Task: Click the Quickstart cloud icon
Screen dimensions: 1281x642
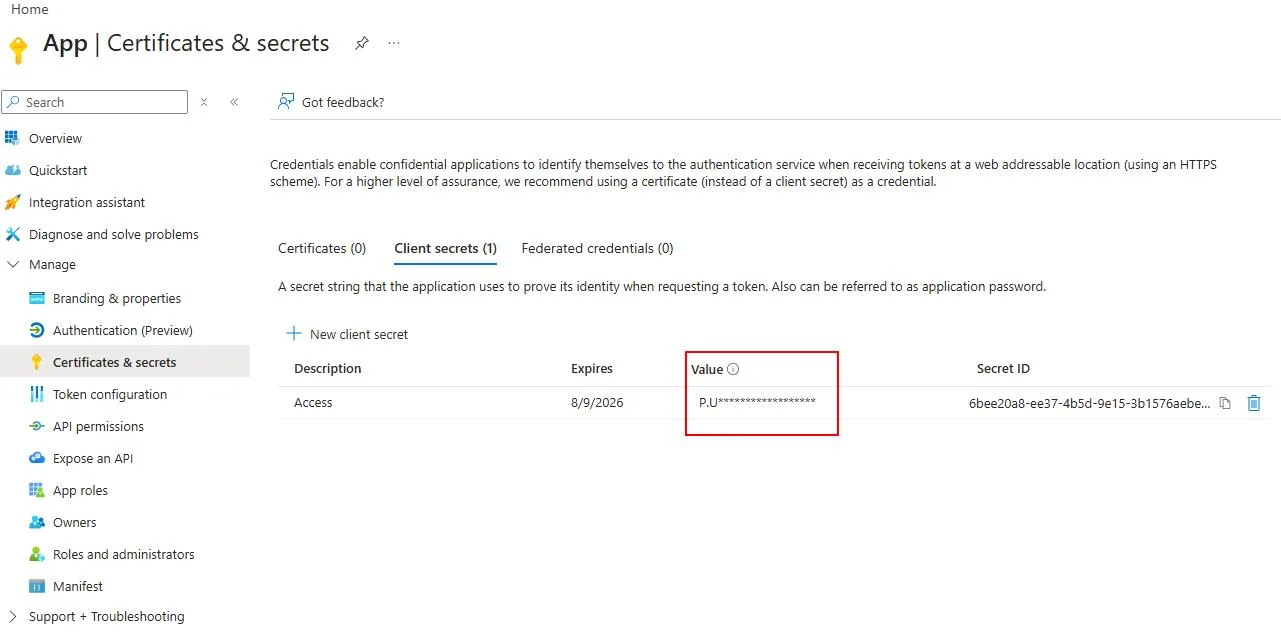Action: tap(12, 170)
